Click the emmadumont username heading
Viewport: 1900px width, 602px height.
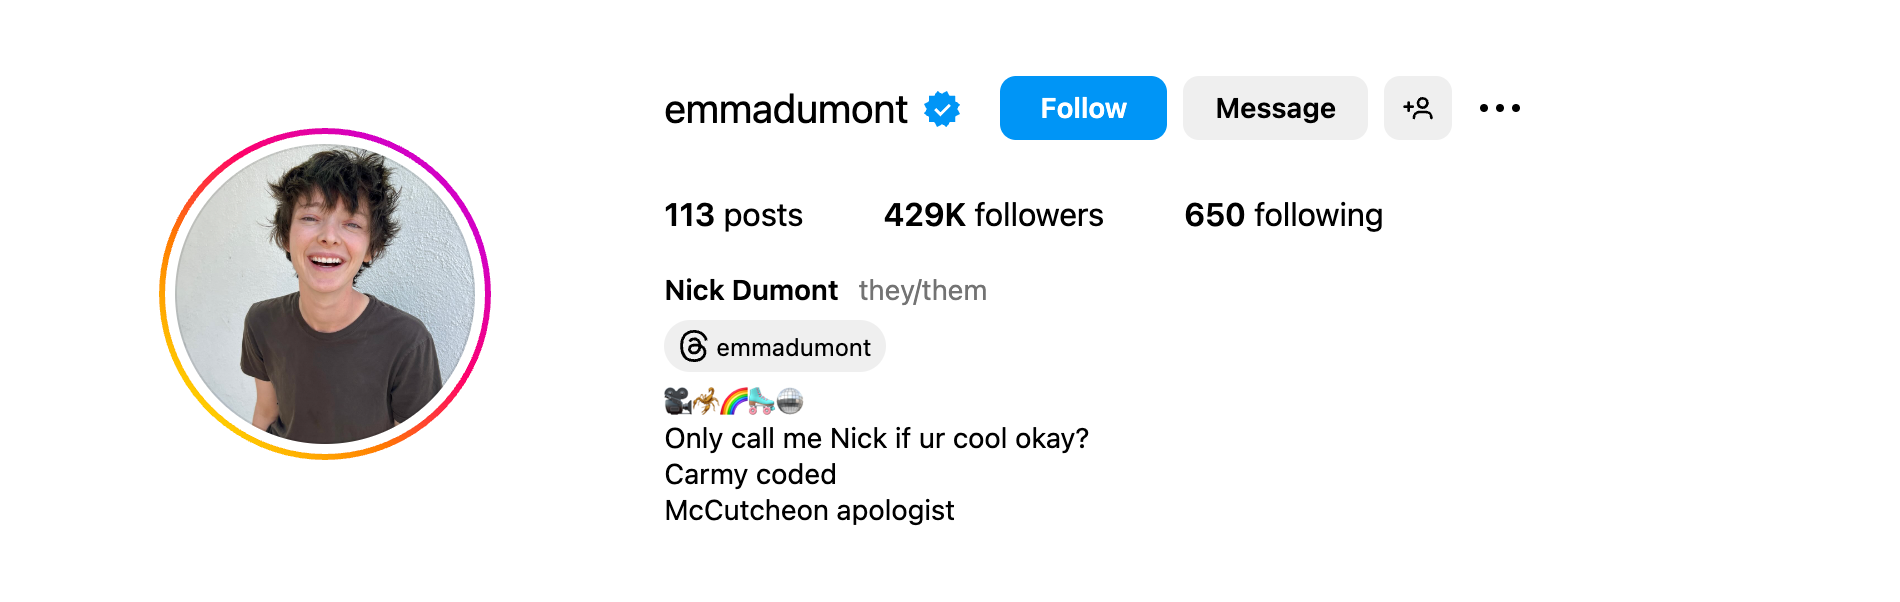click(x=786, y=109)
